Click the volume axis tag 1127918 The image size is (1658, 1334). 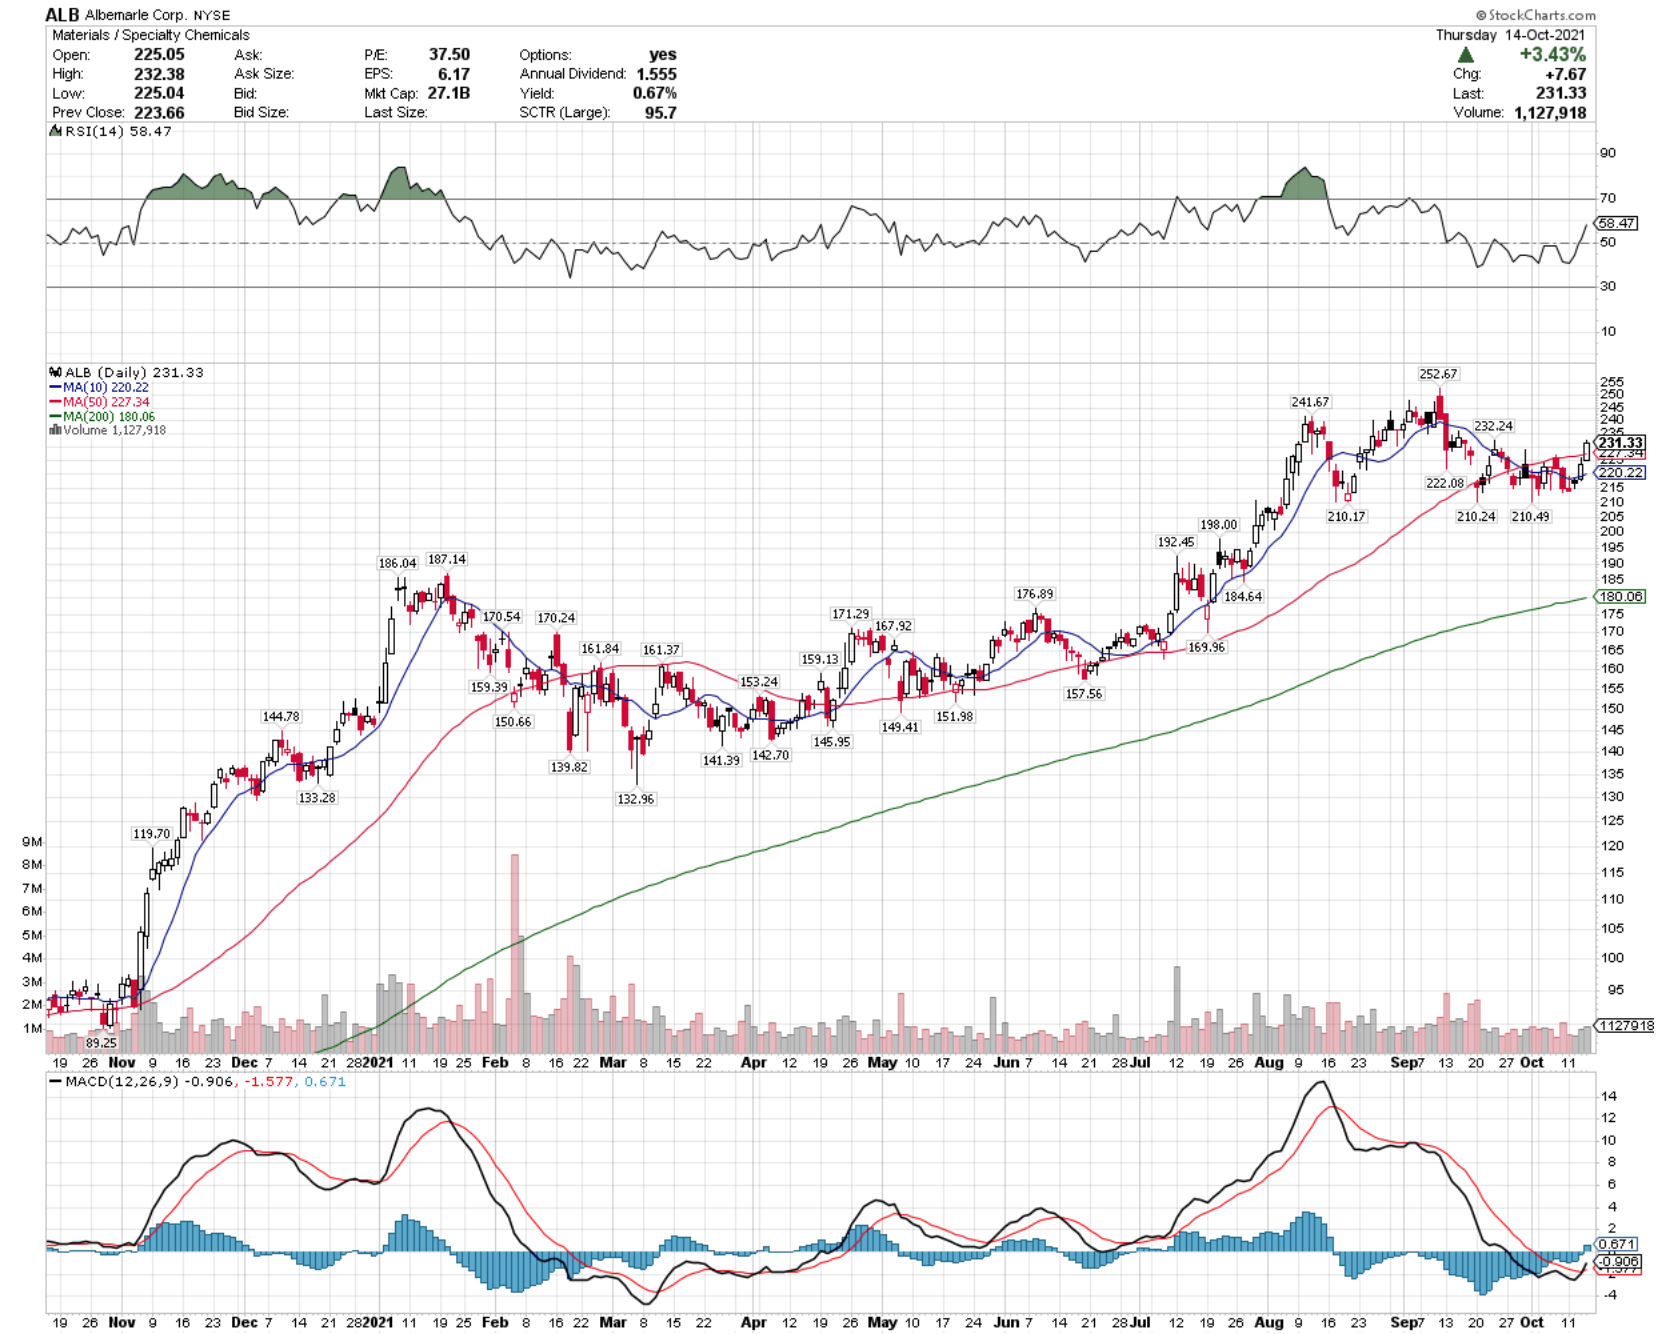[x=1625, y=1025]
